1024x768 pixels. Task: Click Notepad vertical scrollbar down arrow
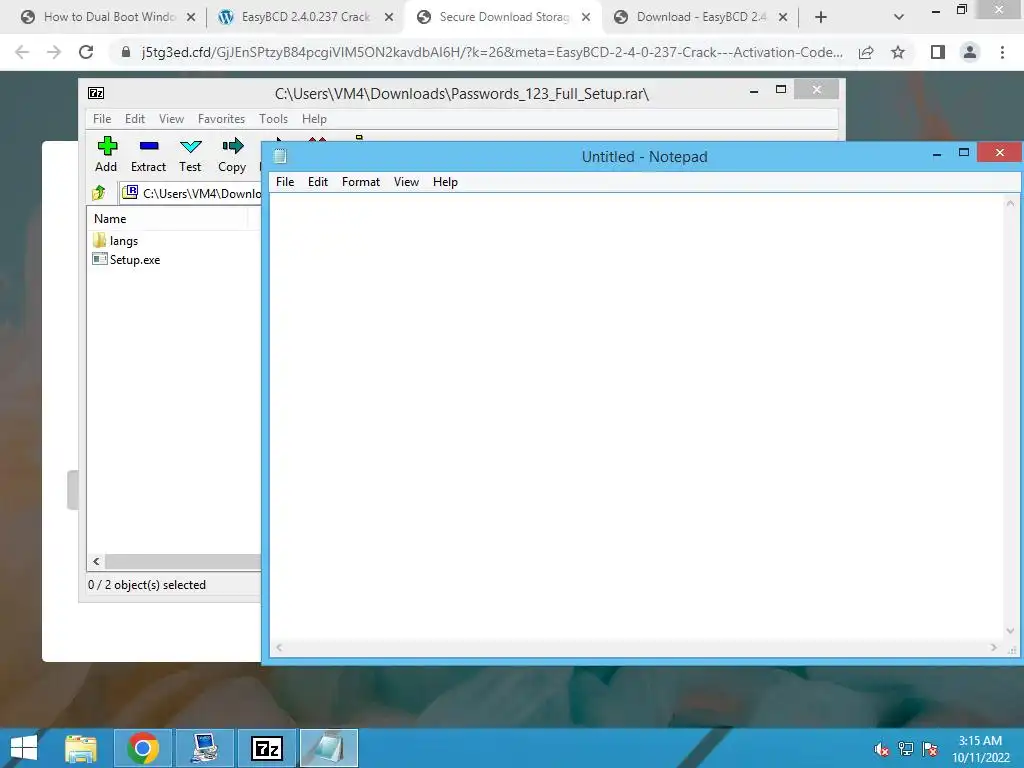1010,632
